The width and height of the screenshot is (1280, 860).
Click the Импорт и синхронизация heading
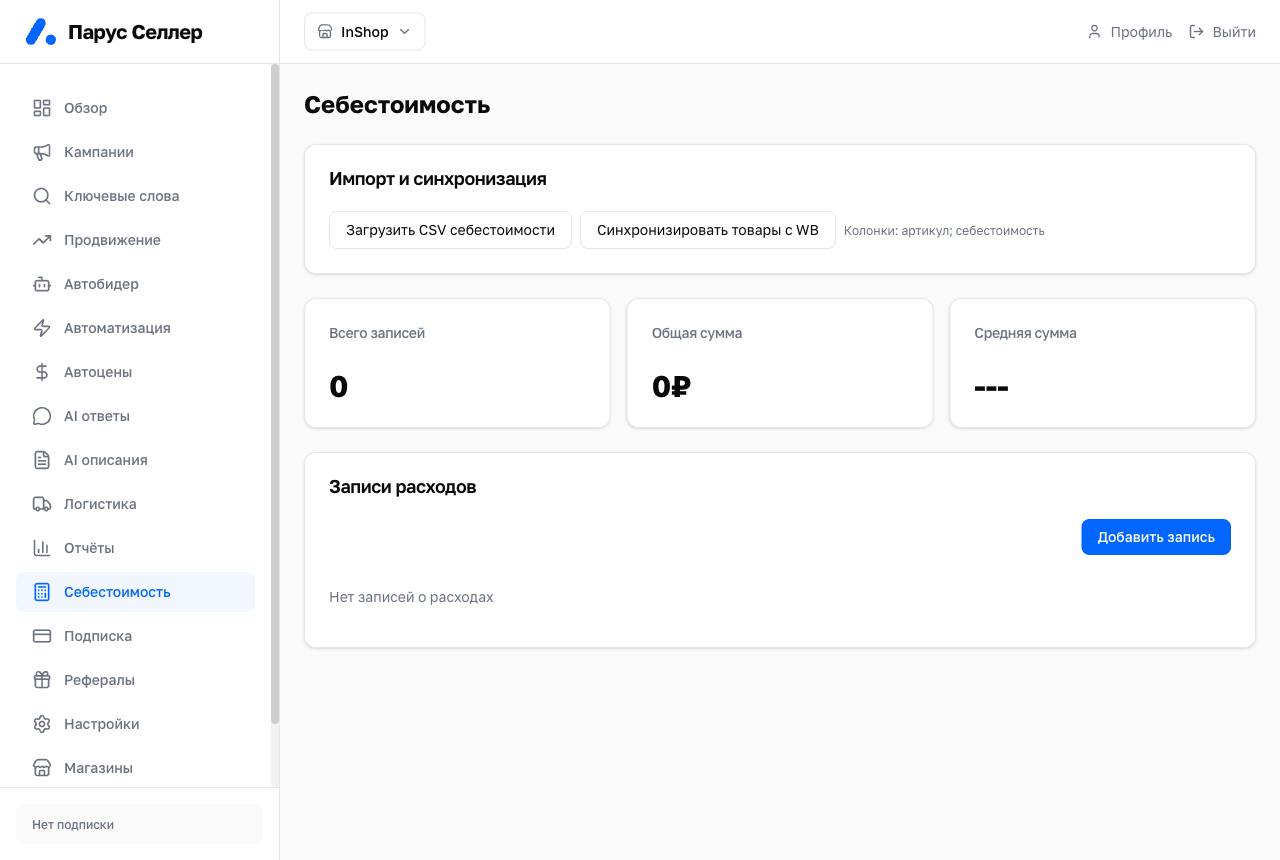[438, 179]
